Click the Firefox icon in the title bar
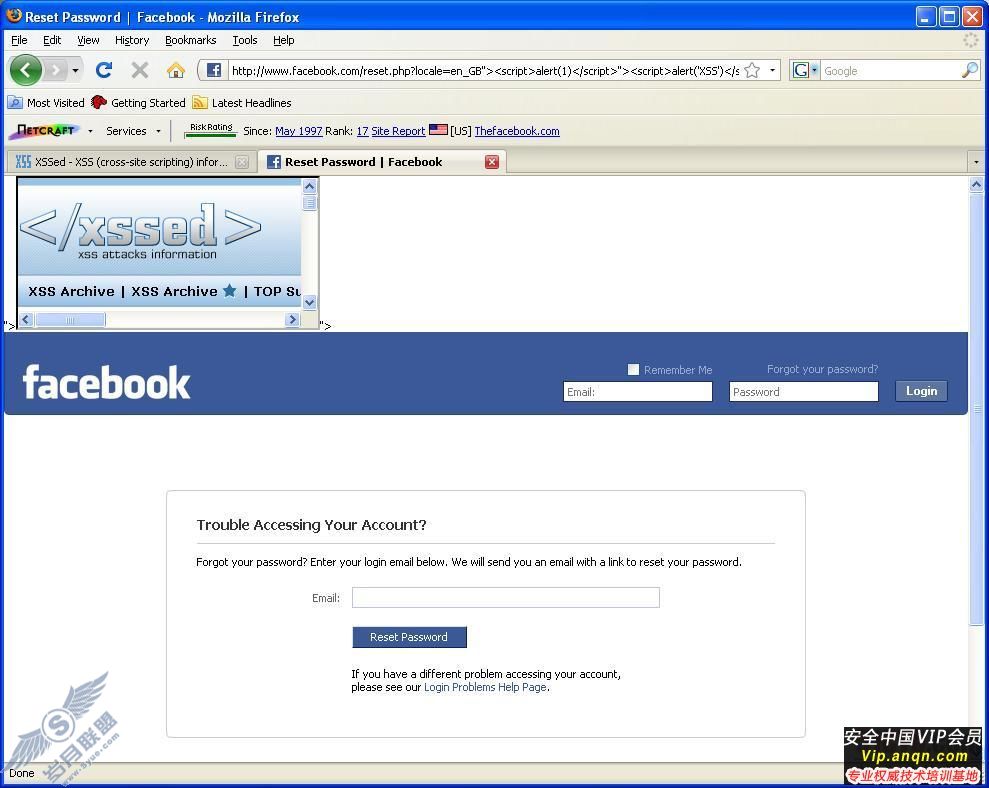This screenshot has height=788, width=989. click(x=14, y=16)
